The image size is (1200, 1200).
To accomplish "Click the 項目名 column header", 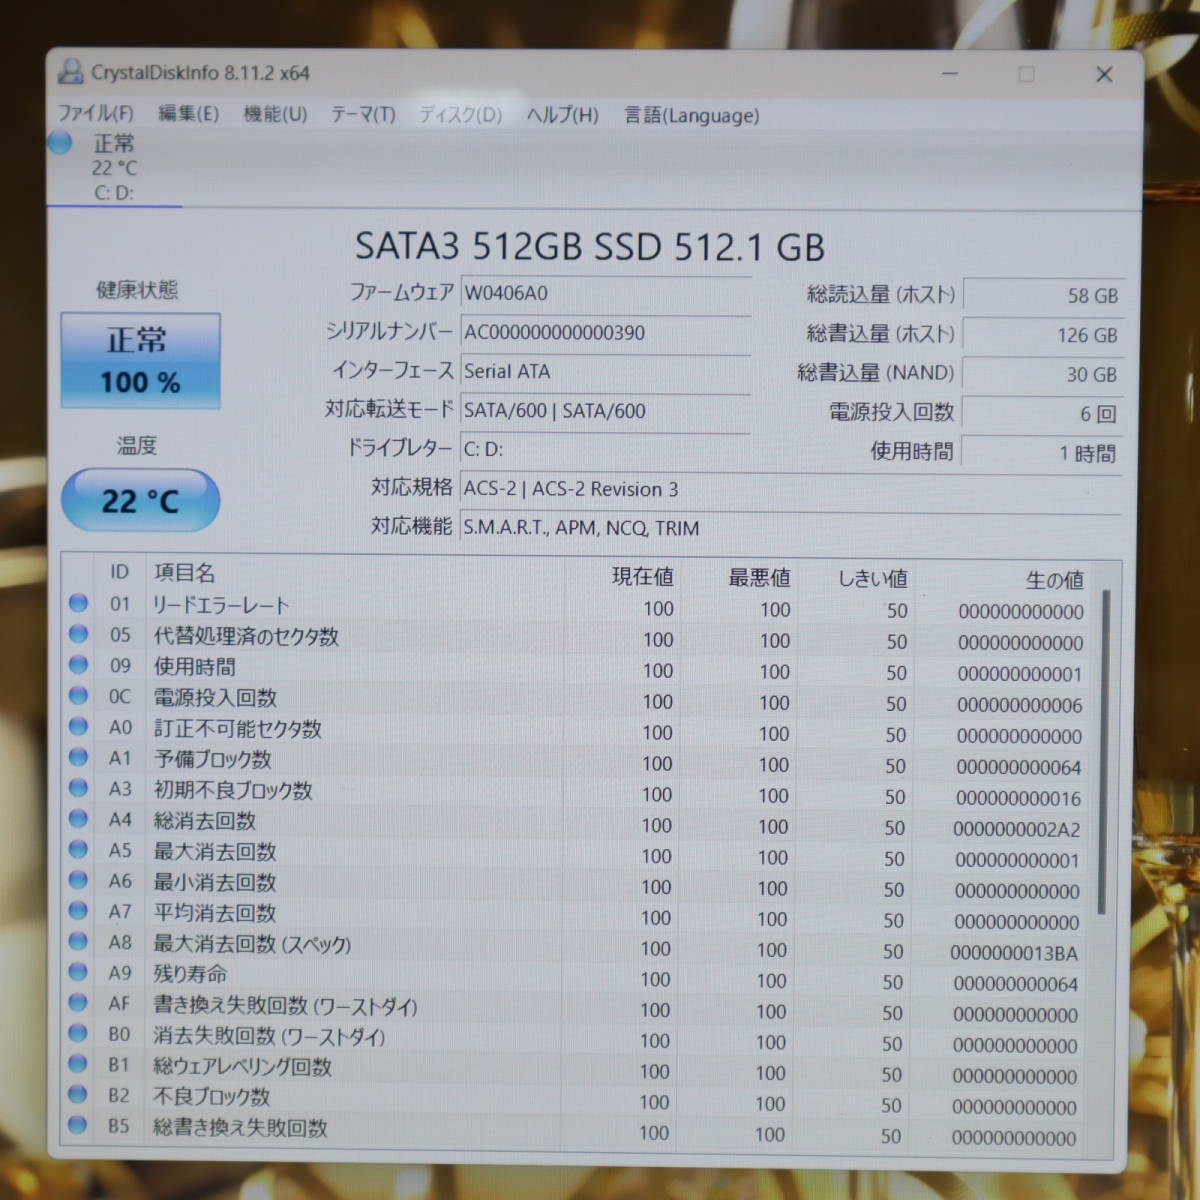I will tap(185, 572).
